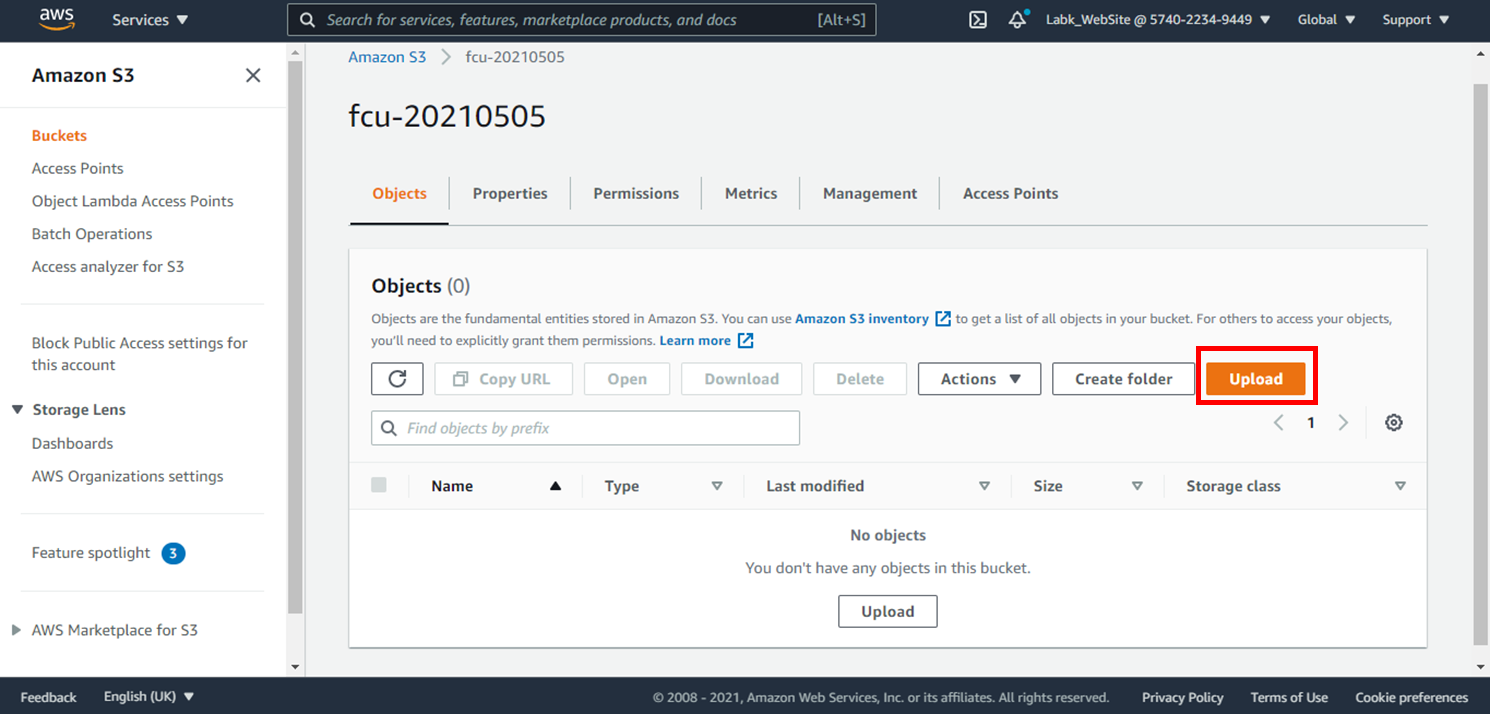Close the Amazon S3 sidebar panel
This screenshot has width=1490, height=714.
(x=253, y=75)
